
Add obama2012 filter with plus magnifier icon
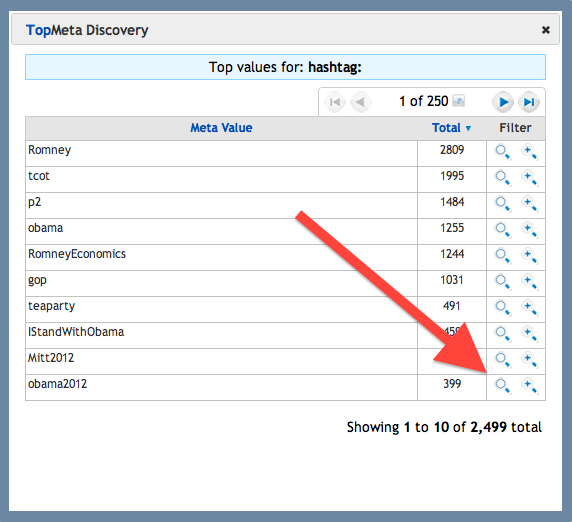529,386
